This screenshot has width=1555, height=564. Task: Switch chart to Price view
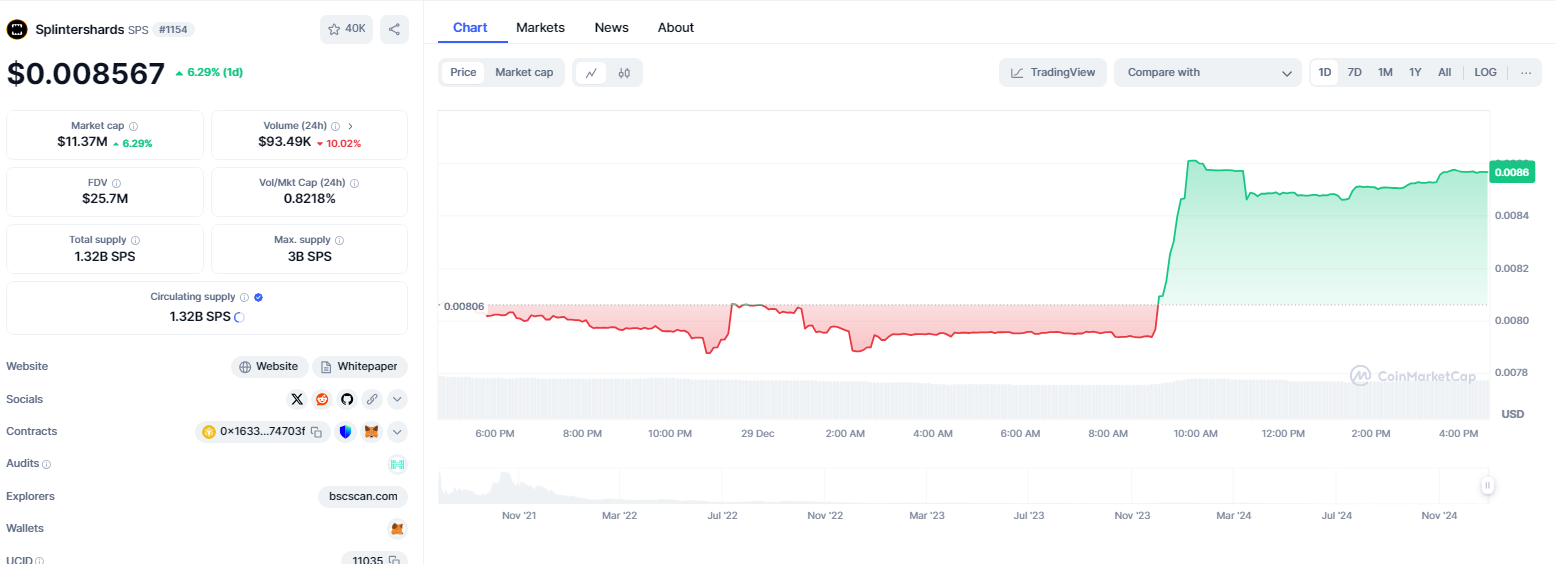click(463, 72)
